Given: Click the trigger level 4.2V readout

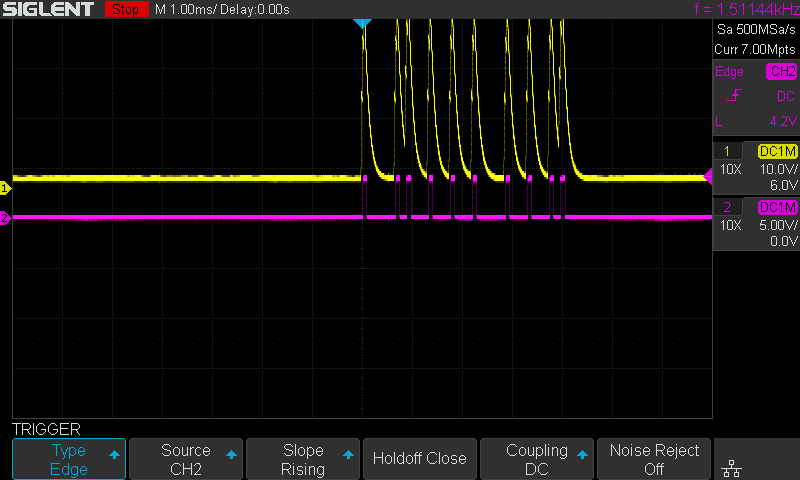Looking at the screenshot, I should coord(782,121).
